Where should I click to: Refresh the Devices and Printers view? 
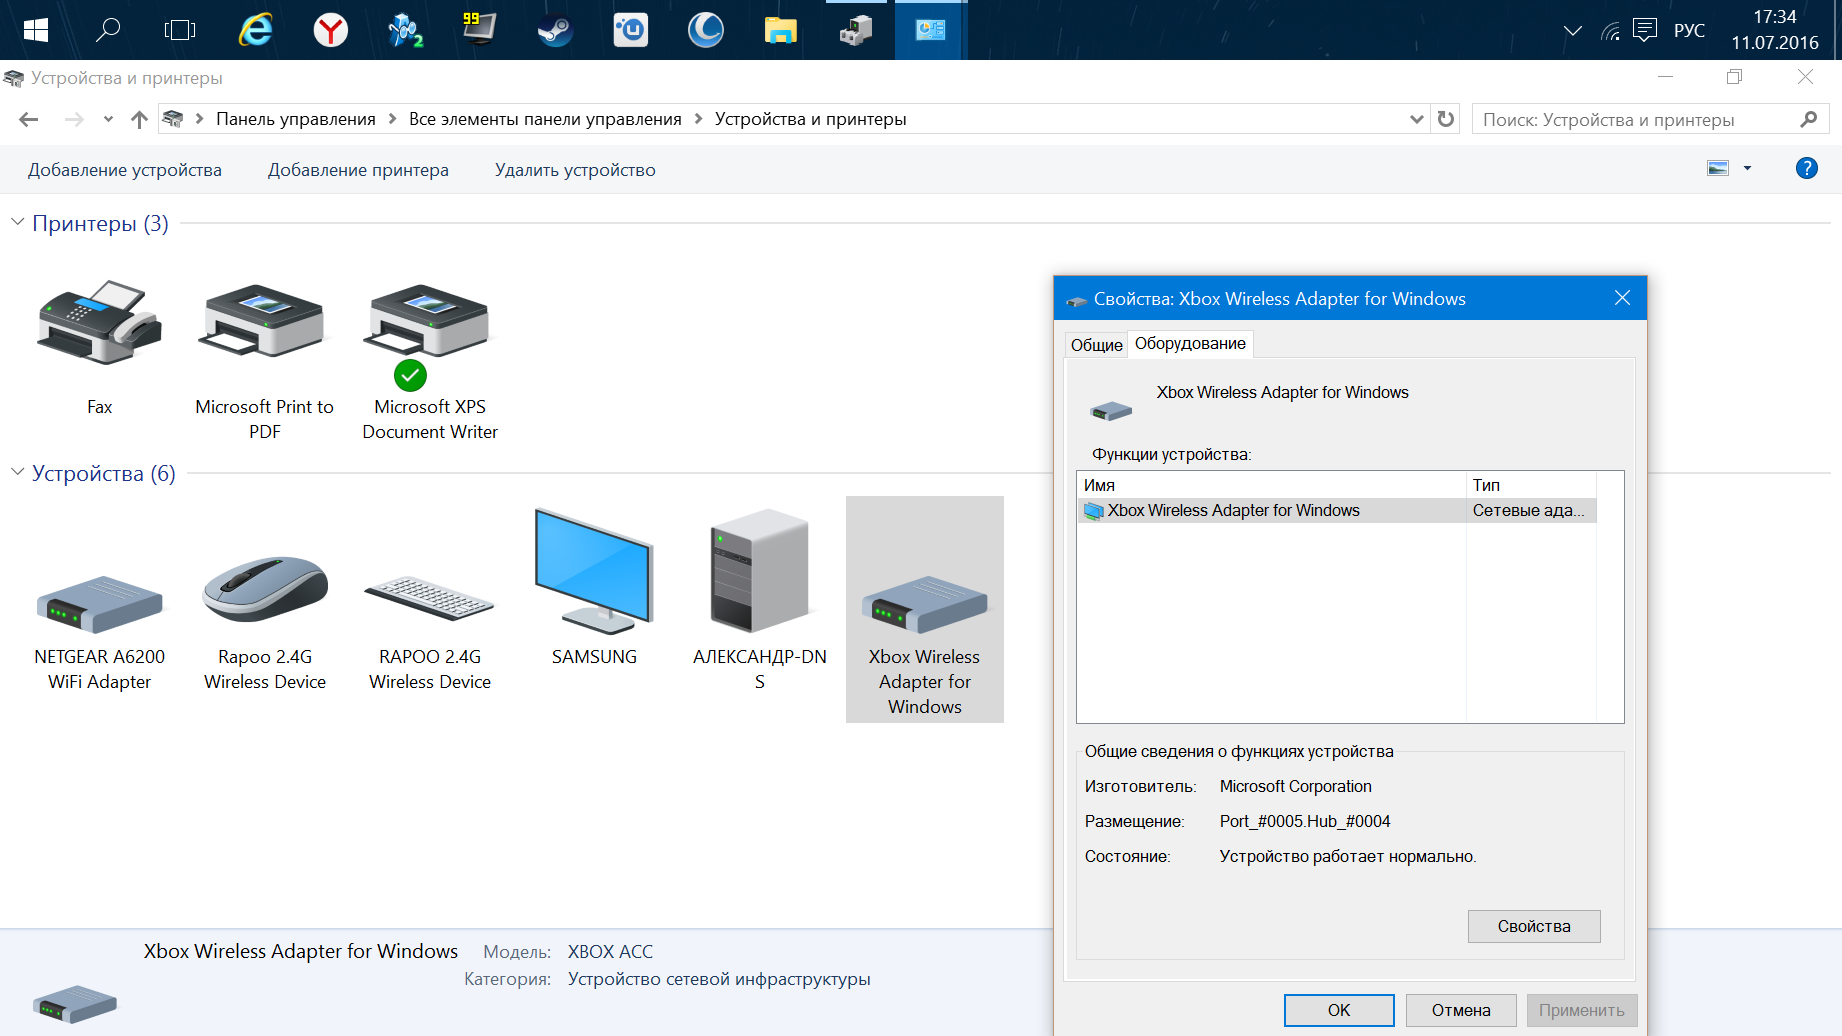[x=1446, y=119]
